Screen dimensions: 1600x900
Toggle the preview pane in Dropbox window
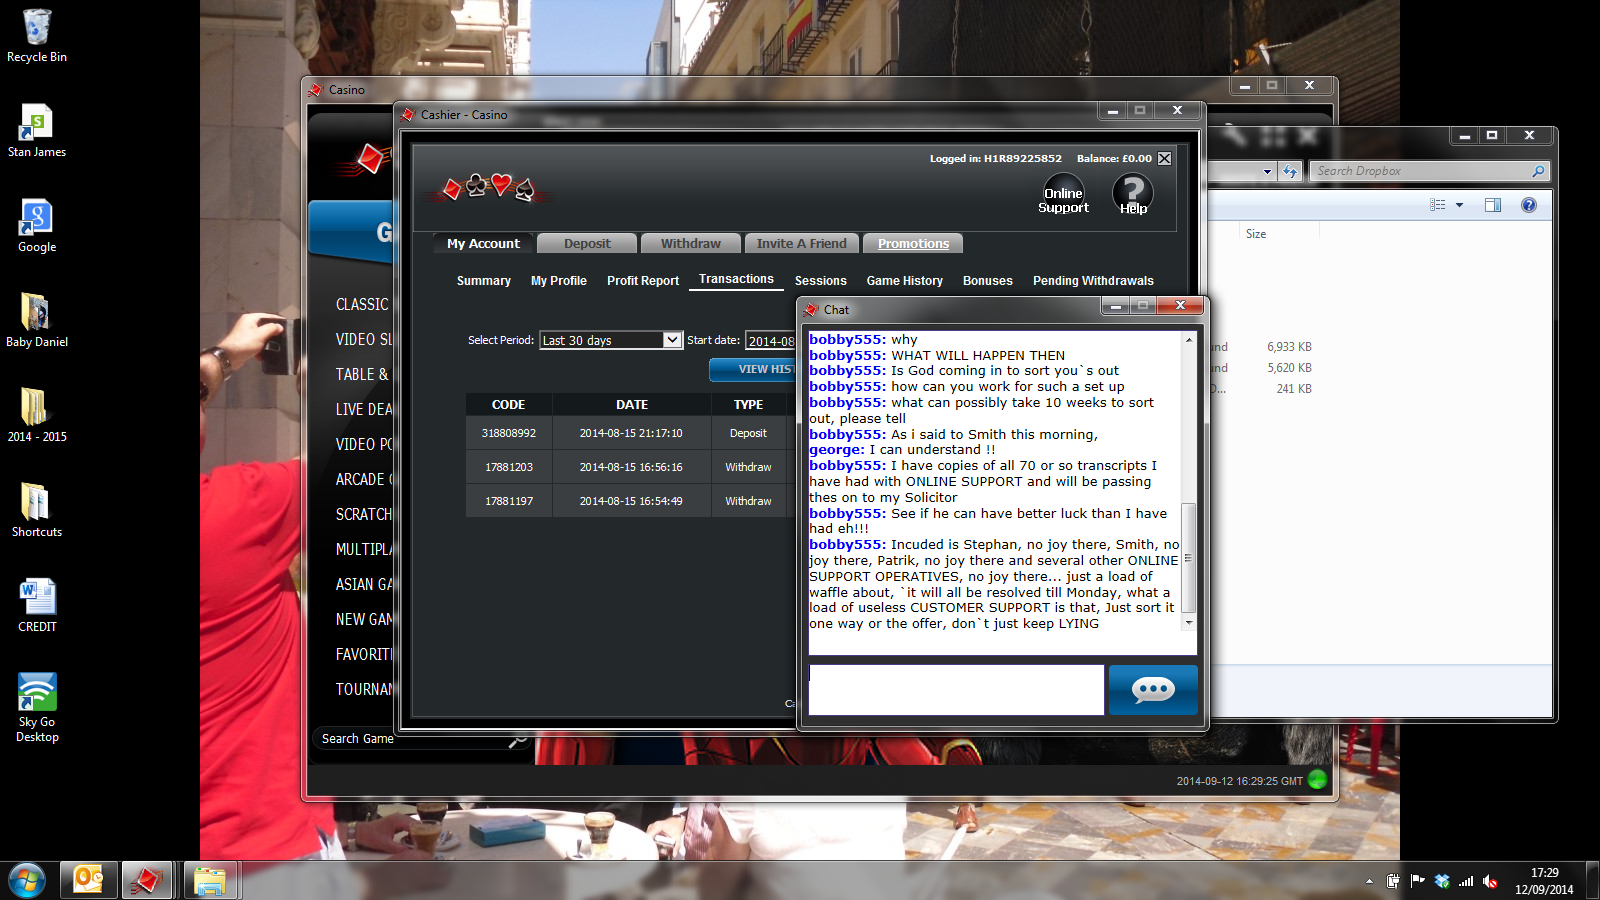(1493, 205)
